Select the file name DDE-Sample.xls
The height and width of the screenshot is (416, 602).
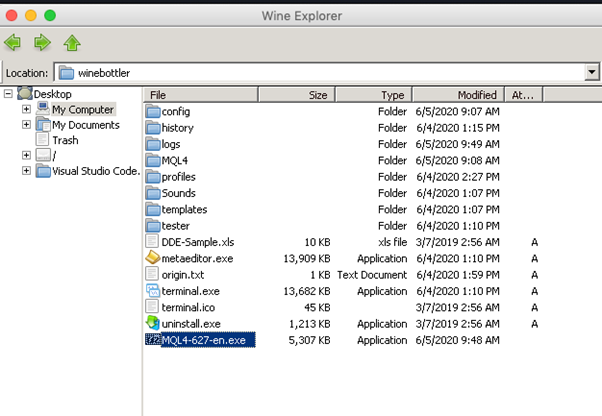tap(198, 242)
